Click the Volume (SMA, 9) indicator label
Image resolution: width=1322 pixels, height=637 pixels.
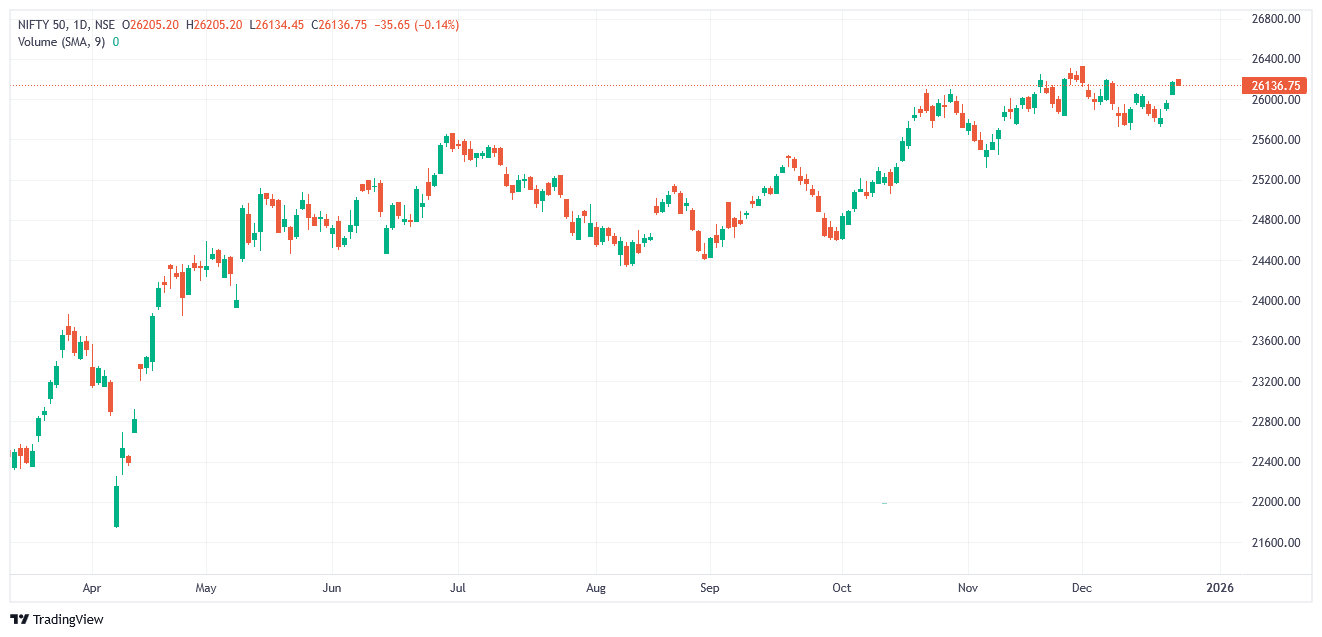pos(62,42)
